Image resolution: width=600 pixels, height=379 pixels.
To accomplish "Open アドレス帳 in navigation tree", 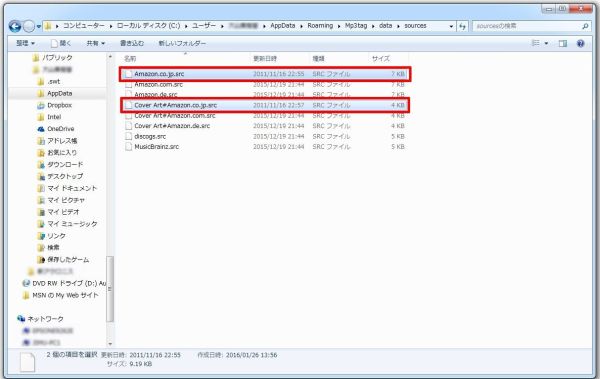I will [x=62, y=141].
